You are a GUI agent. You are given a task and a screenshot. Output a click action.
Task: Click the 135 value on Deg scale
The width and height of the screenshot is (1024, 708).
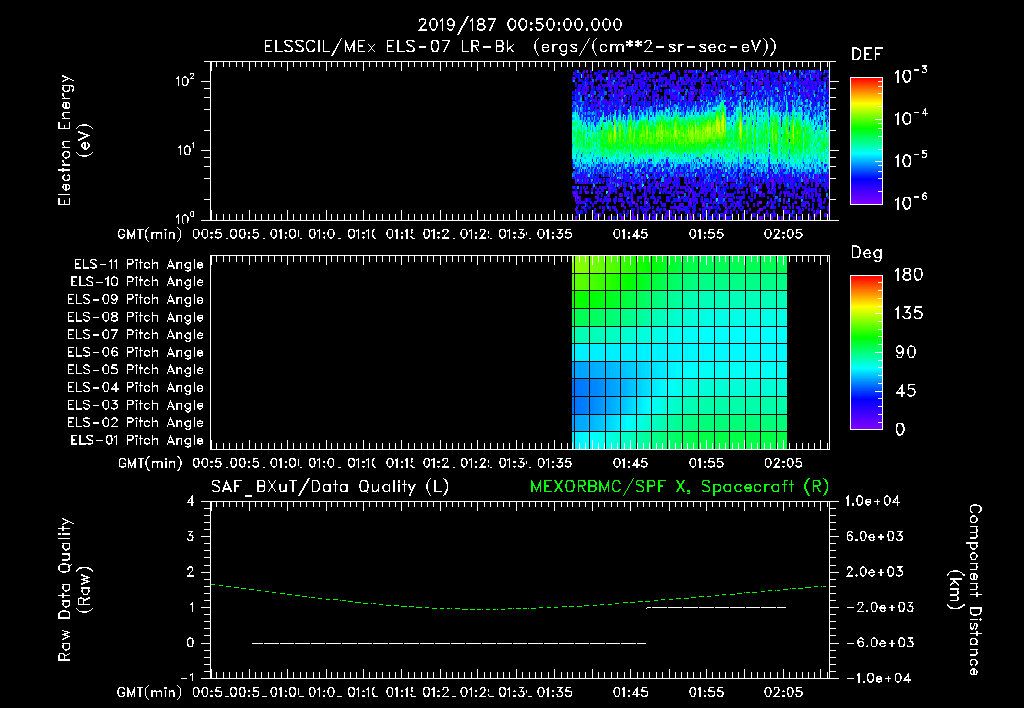(x=908, y=314)
